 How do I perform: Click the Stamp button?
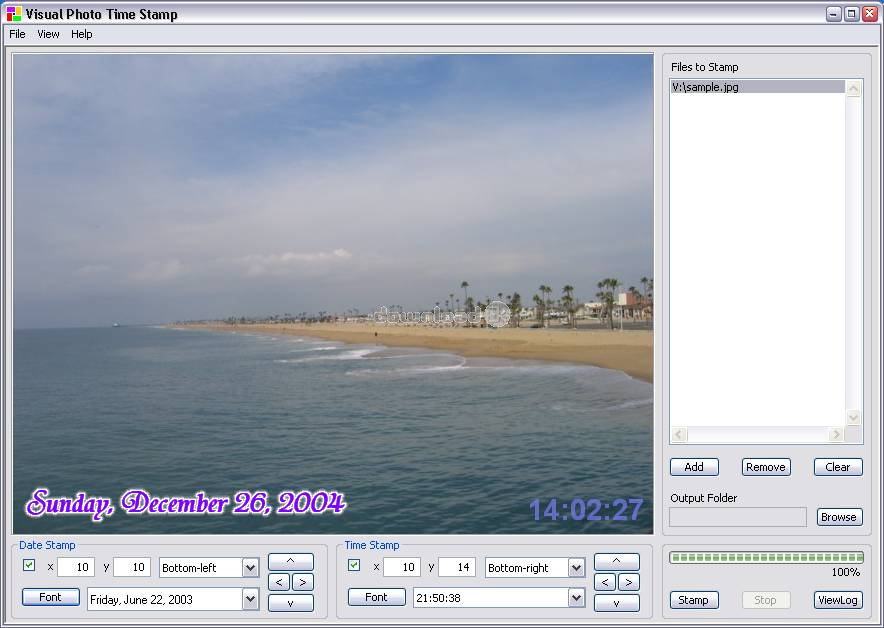point(694,600)
